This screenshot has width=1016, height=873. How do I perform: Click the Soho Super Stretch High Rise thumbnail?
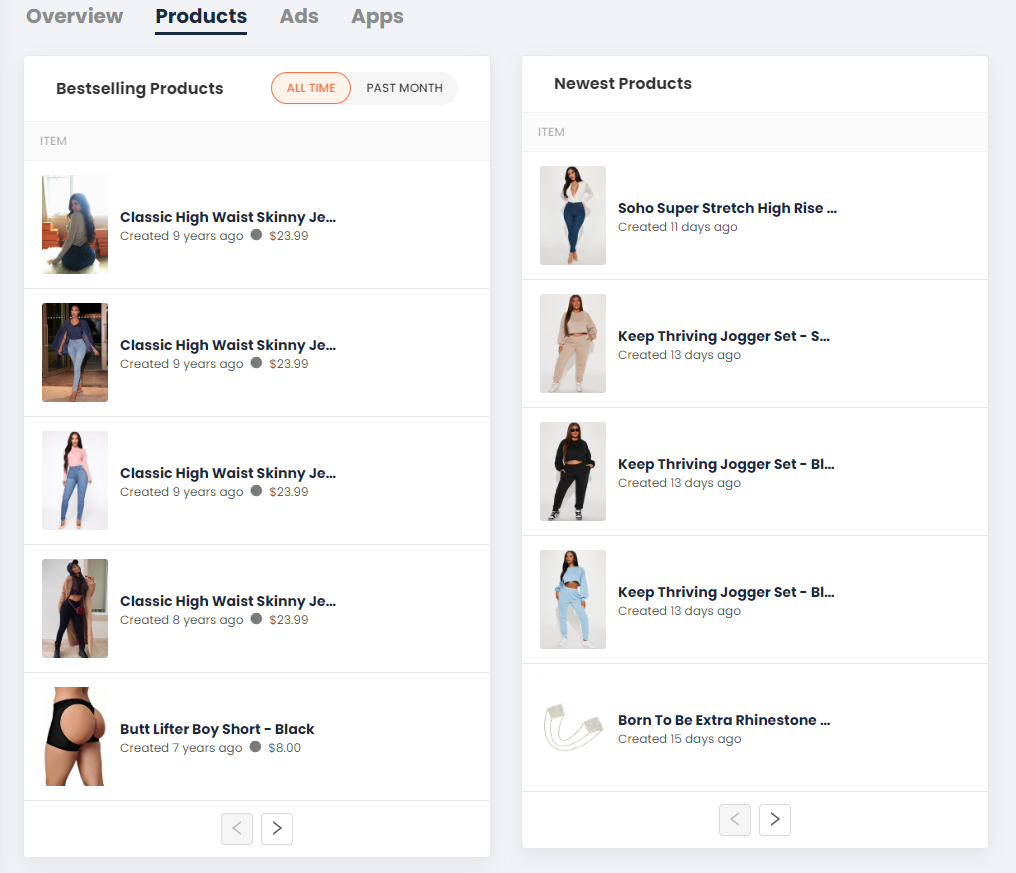(x=573, y=216)
